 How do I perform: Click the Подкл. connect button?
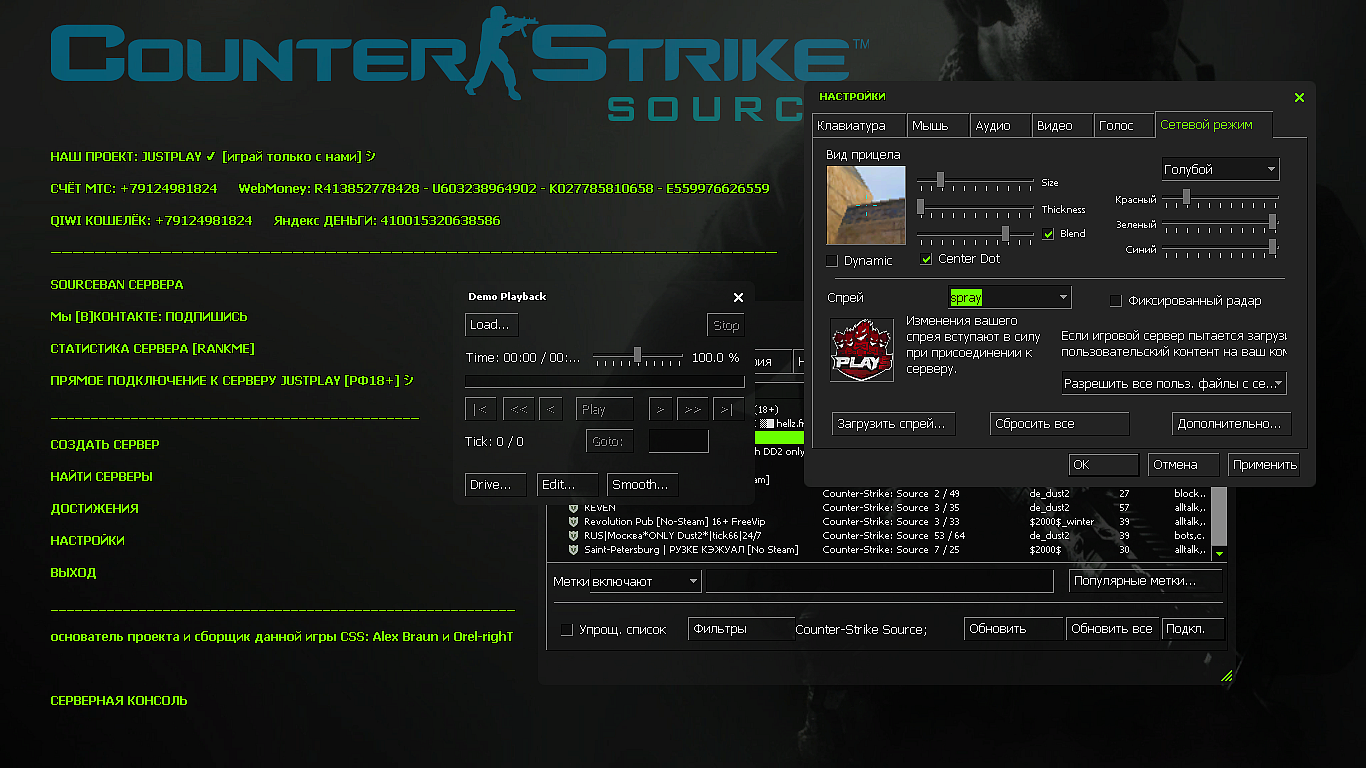(x=1194, y=629)
